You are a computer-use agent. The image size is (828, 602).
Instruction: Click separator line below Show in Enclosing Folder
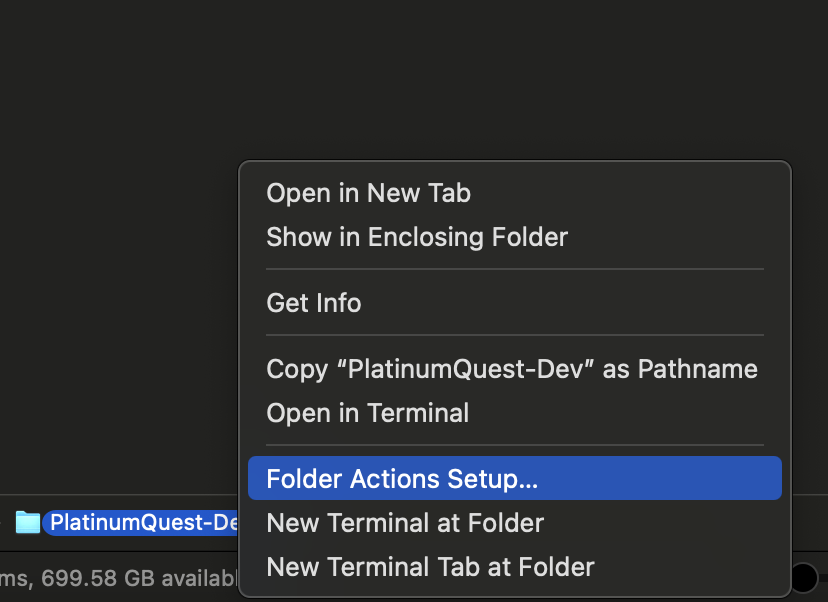pos(514,269)
